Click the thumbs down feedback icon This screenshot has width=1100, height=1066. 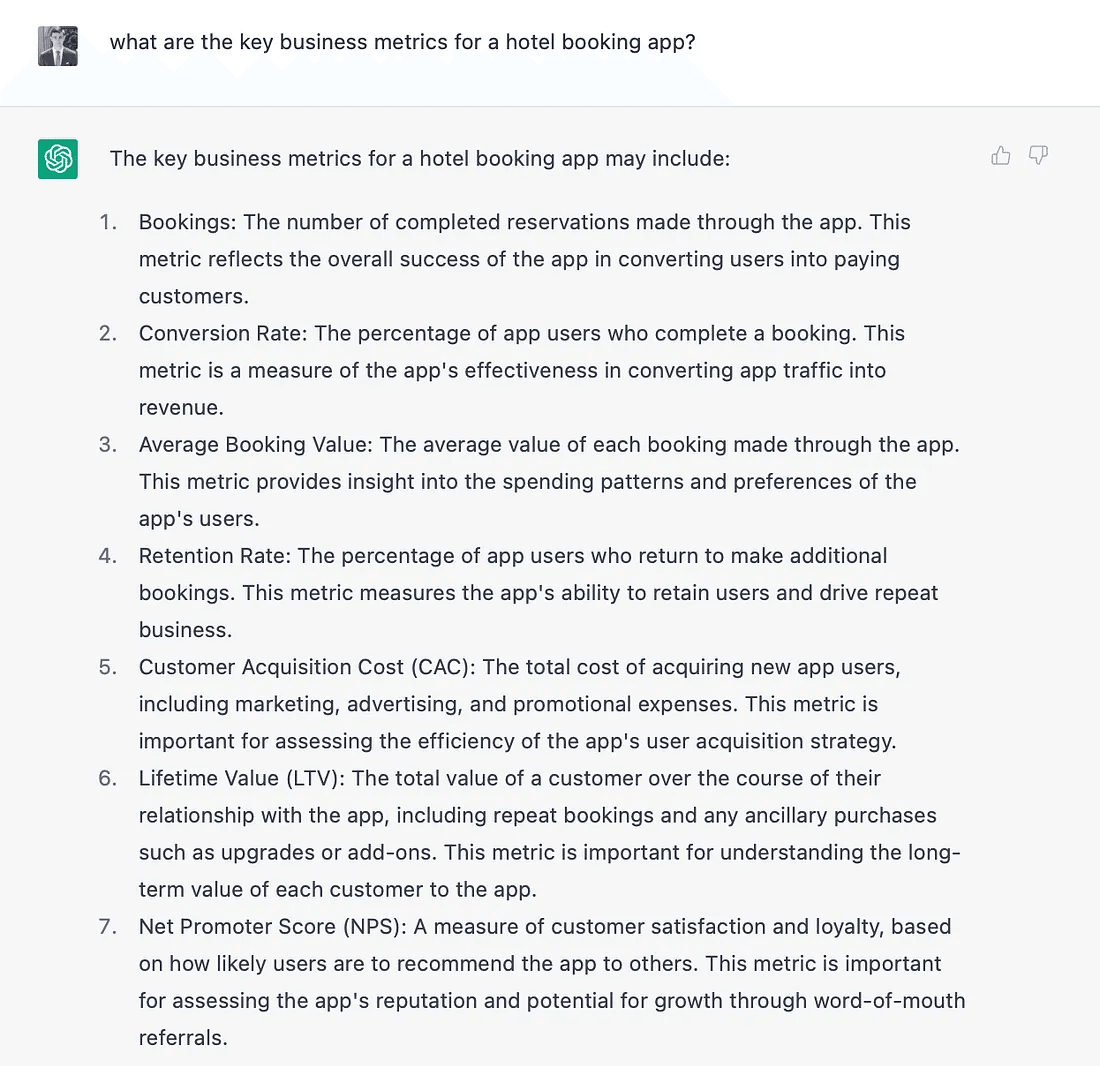click(x=1039, y=155)
